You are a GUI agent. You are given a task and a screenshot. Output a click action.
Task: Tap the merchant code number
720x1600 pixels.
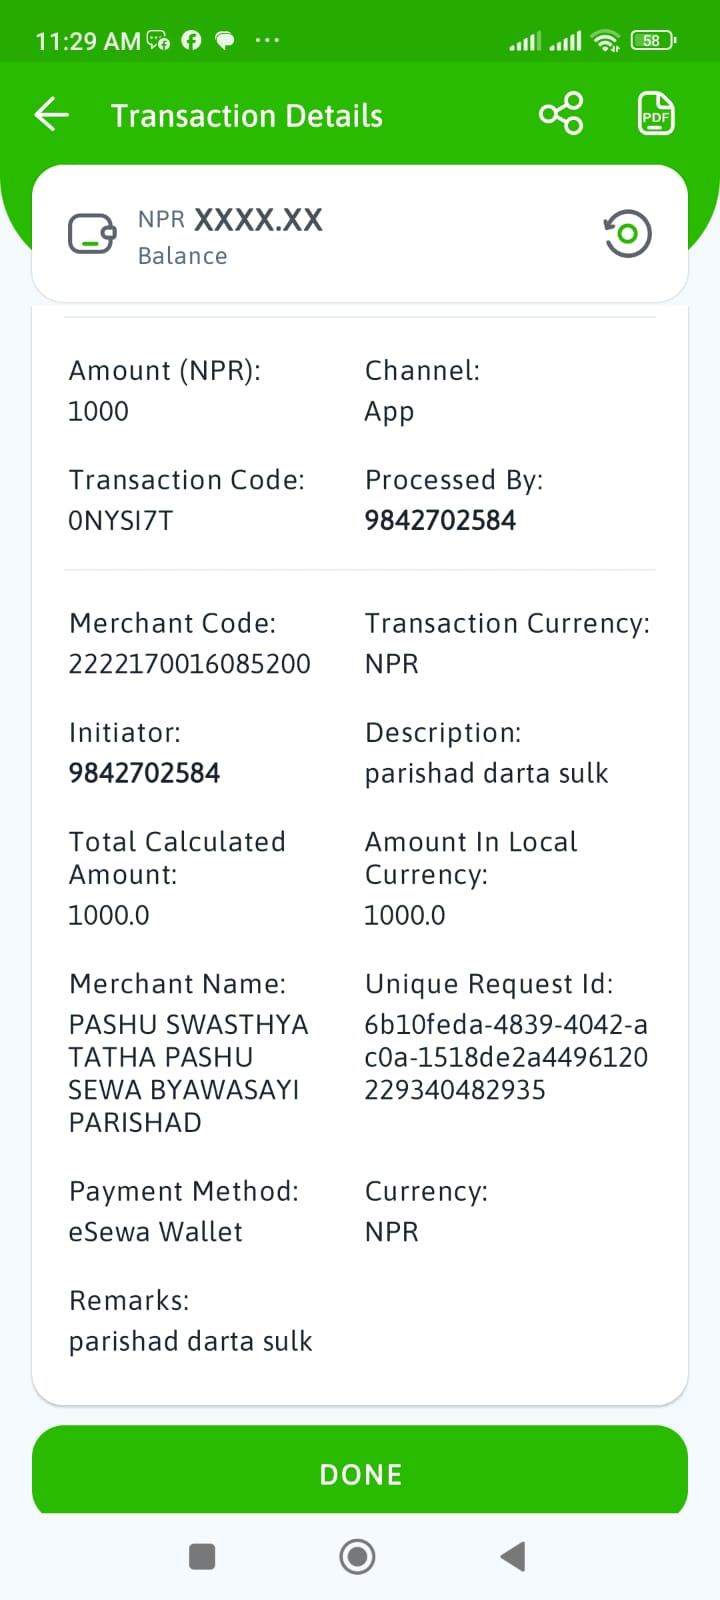pos(189,664)
